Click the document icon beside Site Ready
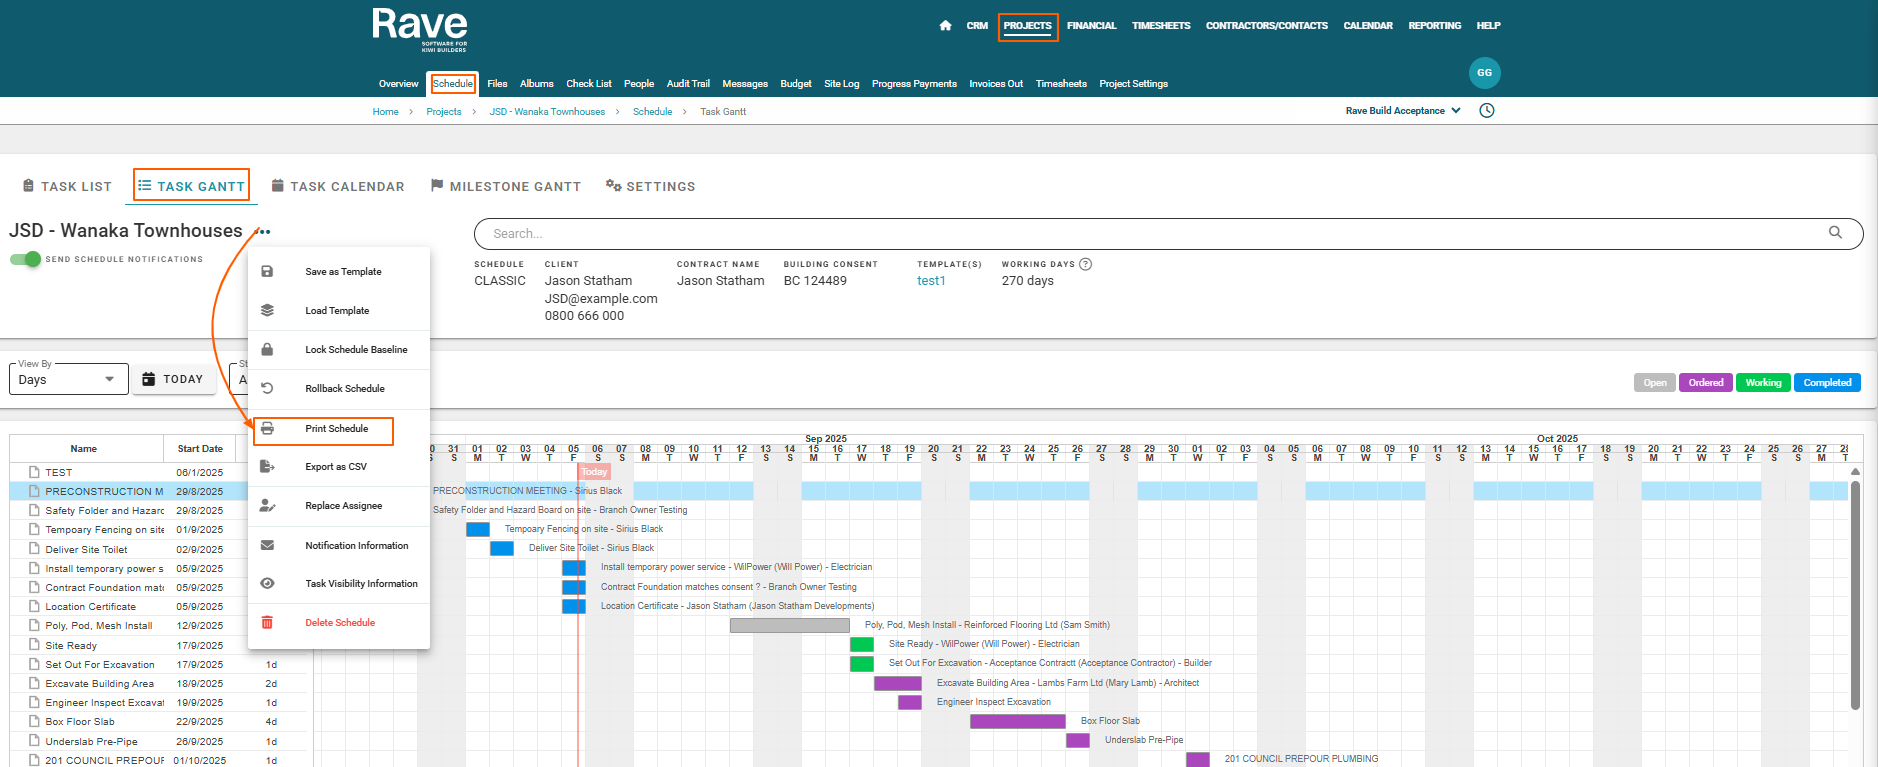Screen dimensions: 1878x767 (34, 645)
